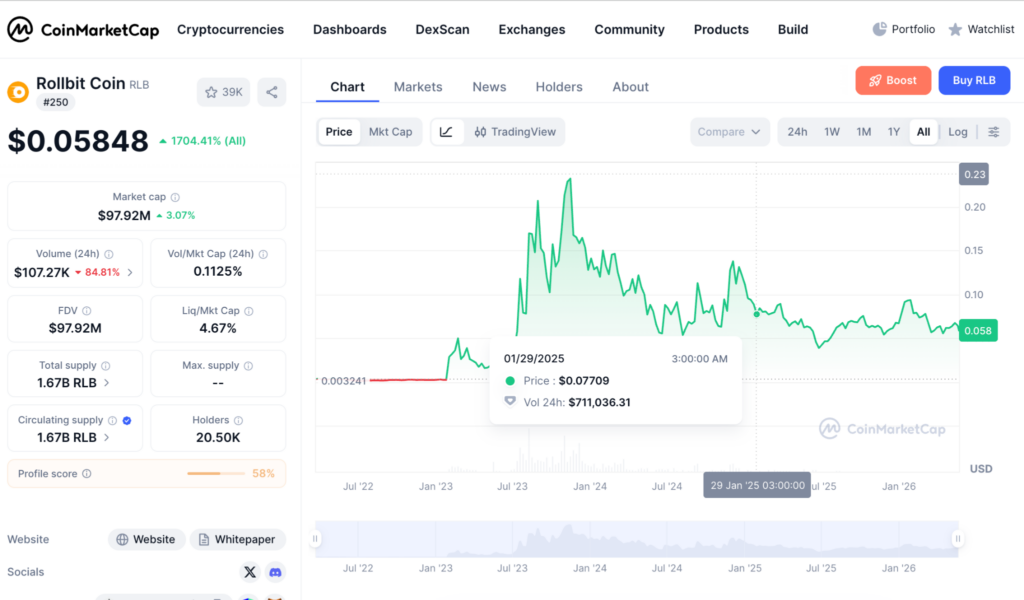Click Total supply info icon
The image size is (1024, 600).
[x=106, y=366]
